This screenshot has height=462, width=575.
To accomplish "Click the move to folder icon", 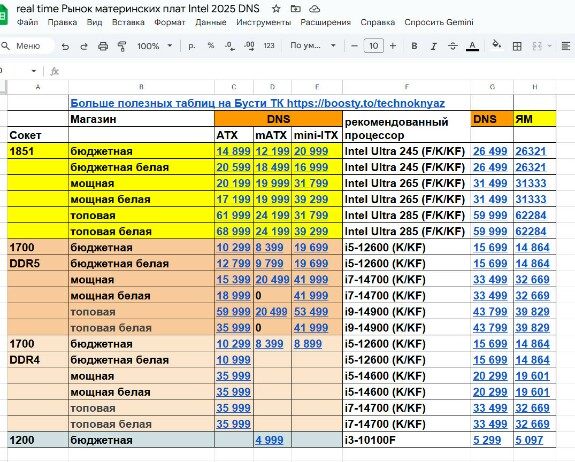I will 296,8.
